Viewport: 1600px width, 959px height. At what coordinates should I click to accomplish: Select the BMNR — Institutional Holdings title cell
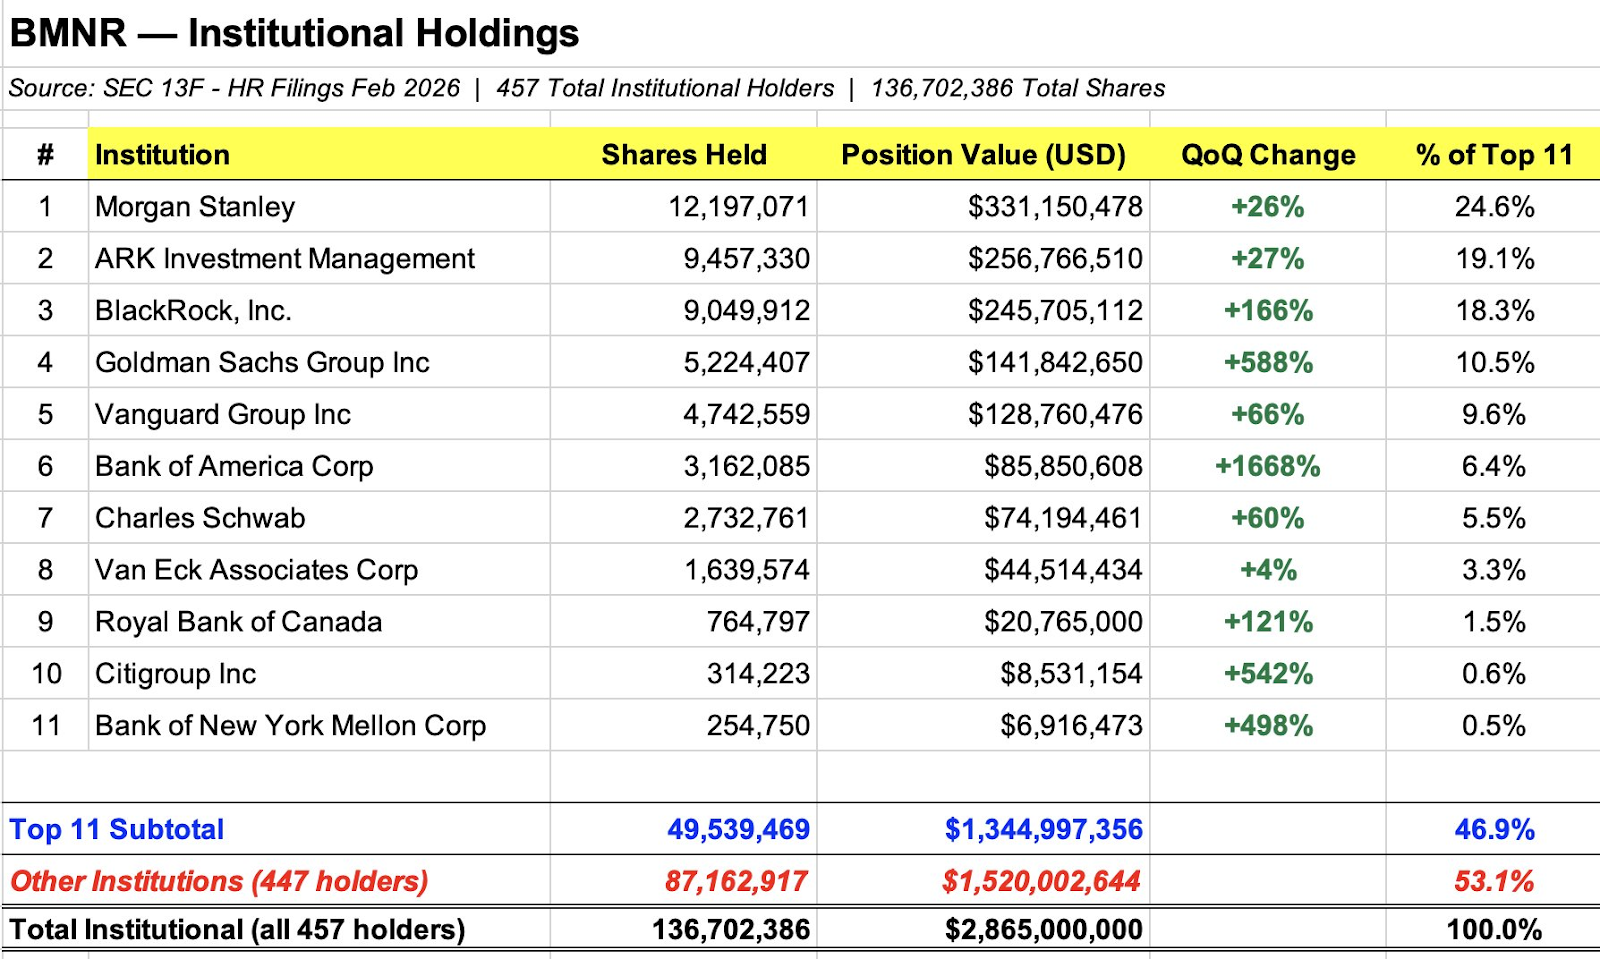point(294,33)
